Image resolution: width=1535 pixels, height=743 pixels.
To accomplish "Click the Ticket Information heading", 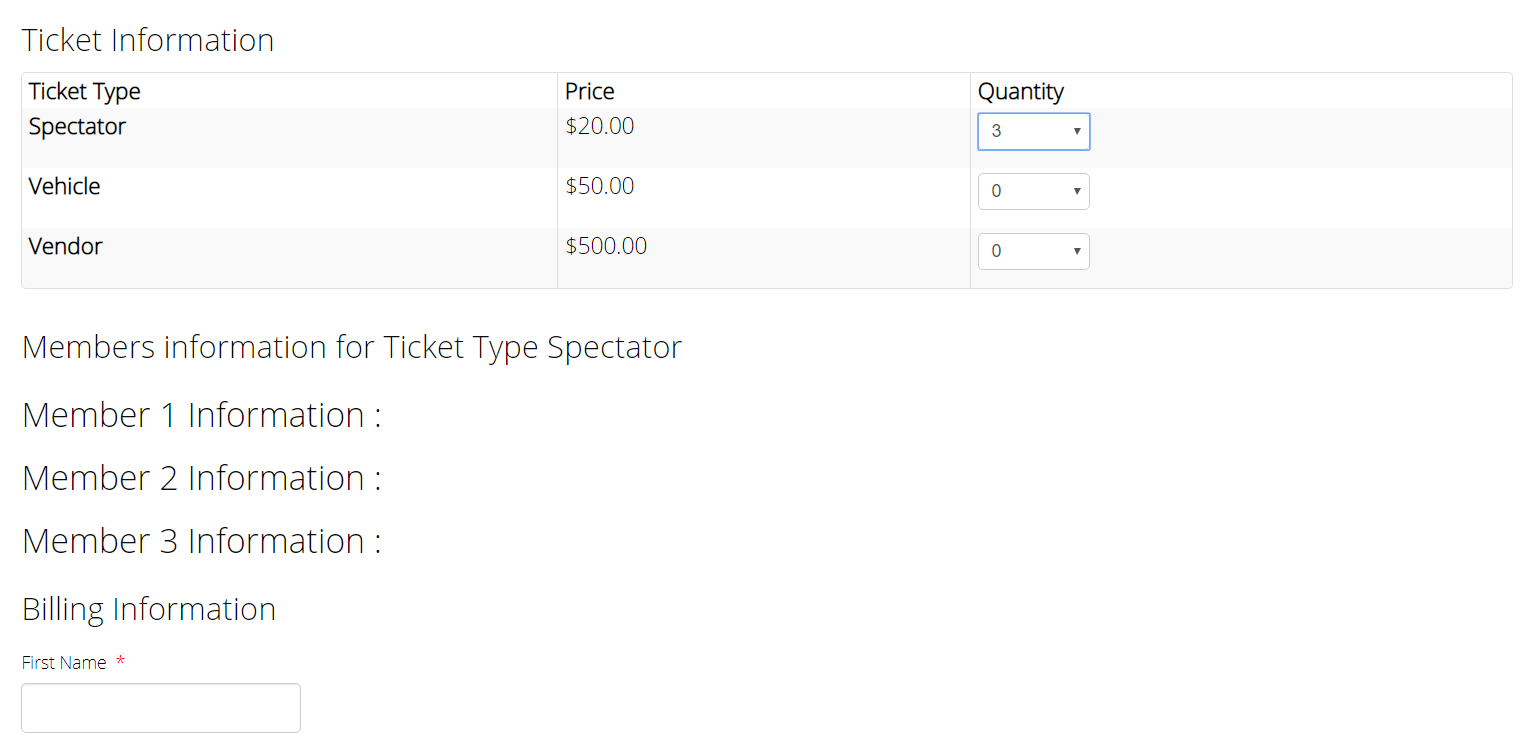I will [x=148, y=41].
